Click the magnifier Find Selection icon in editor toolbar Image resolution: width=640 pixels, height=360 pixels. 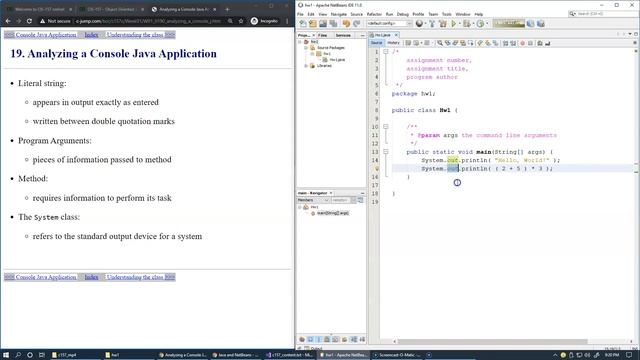point(440,43)
